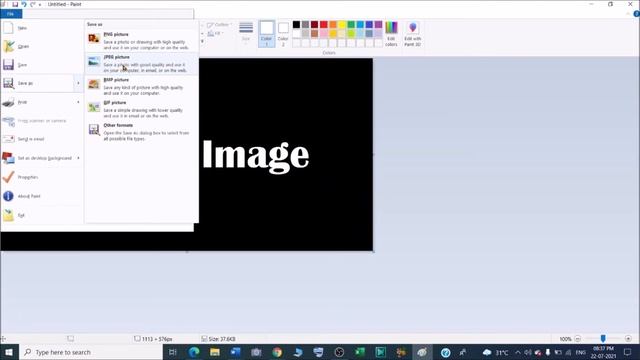Click the JPEG picture icon
This screenshot has height=360, width=640.
point(94,62)
